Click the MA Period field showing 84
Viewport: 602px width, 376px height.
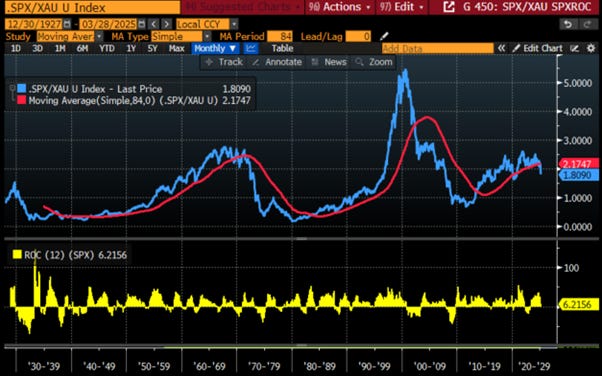[x=280, y=36]
